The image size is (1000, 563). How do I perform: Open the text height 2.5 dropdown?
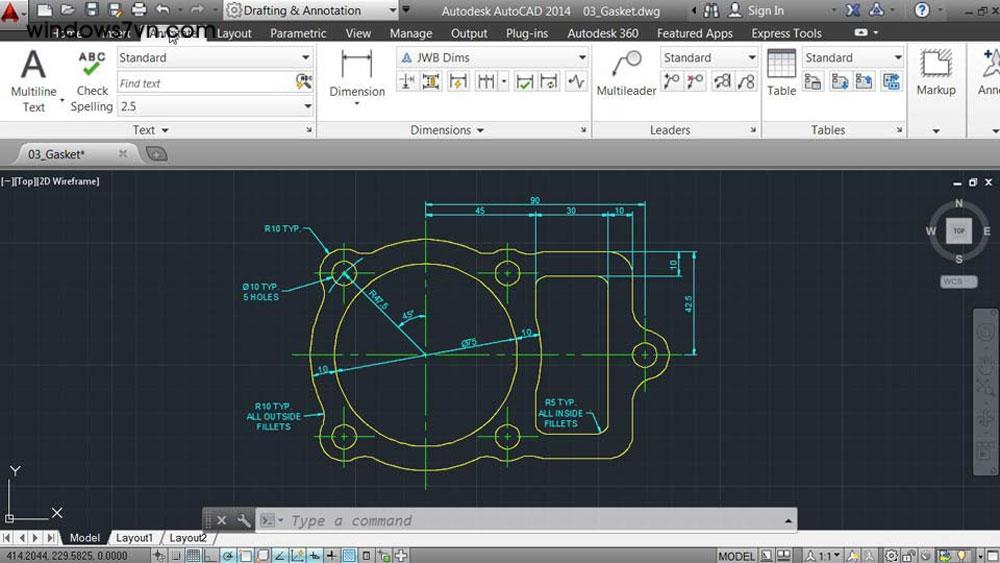coord(215,106)
